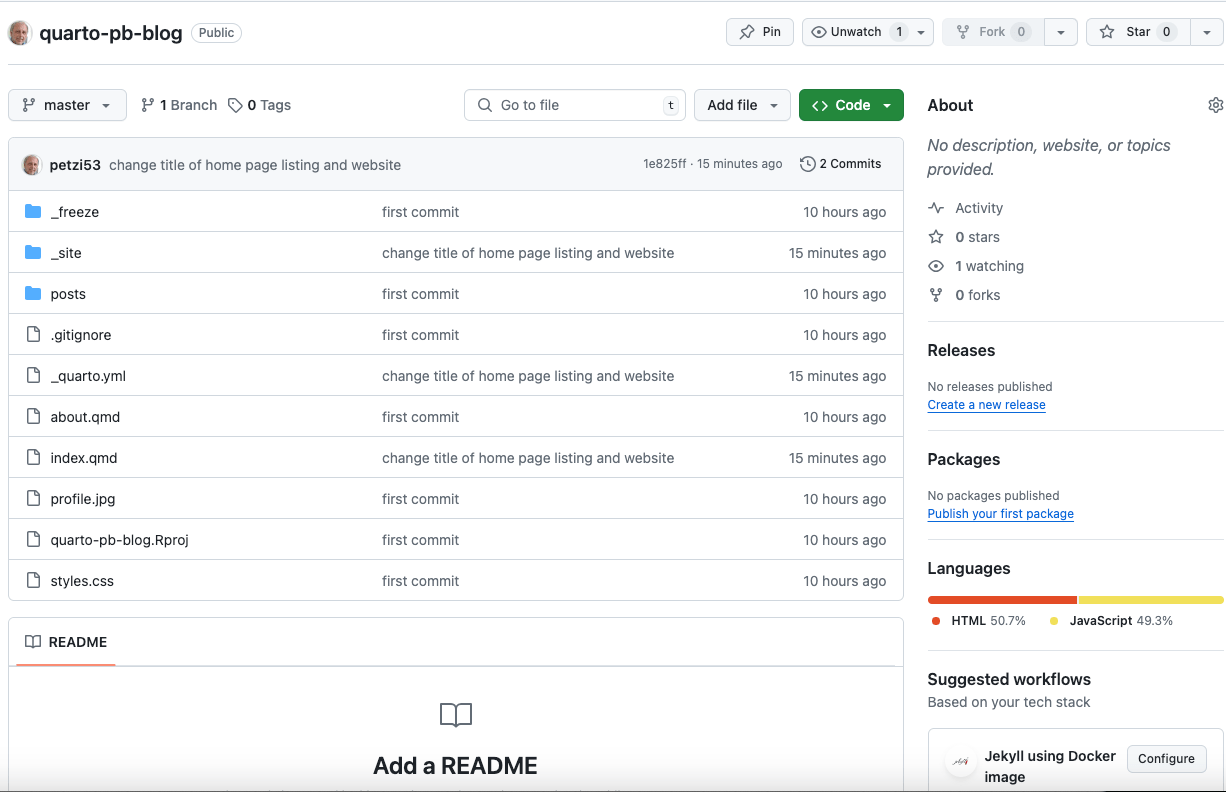Click the Create a new release link
The width and height of the screenshot is (1226, 792).
[986, 405]
